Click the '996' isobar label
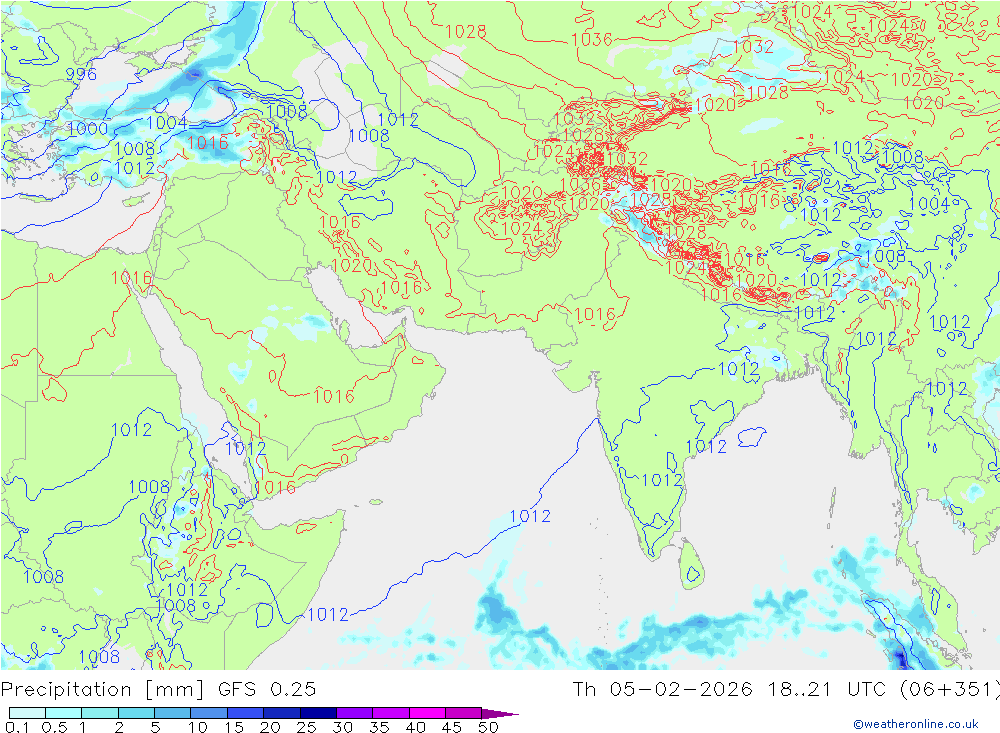The image size is (1000, 733). tap(81, 75)
